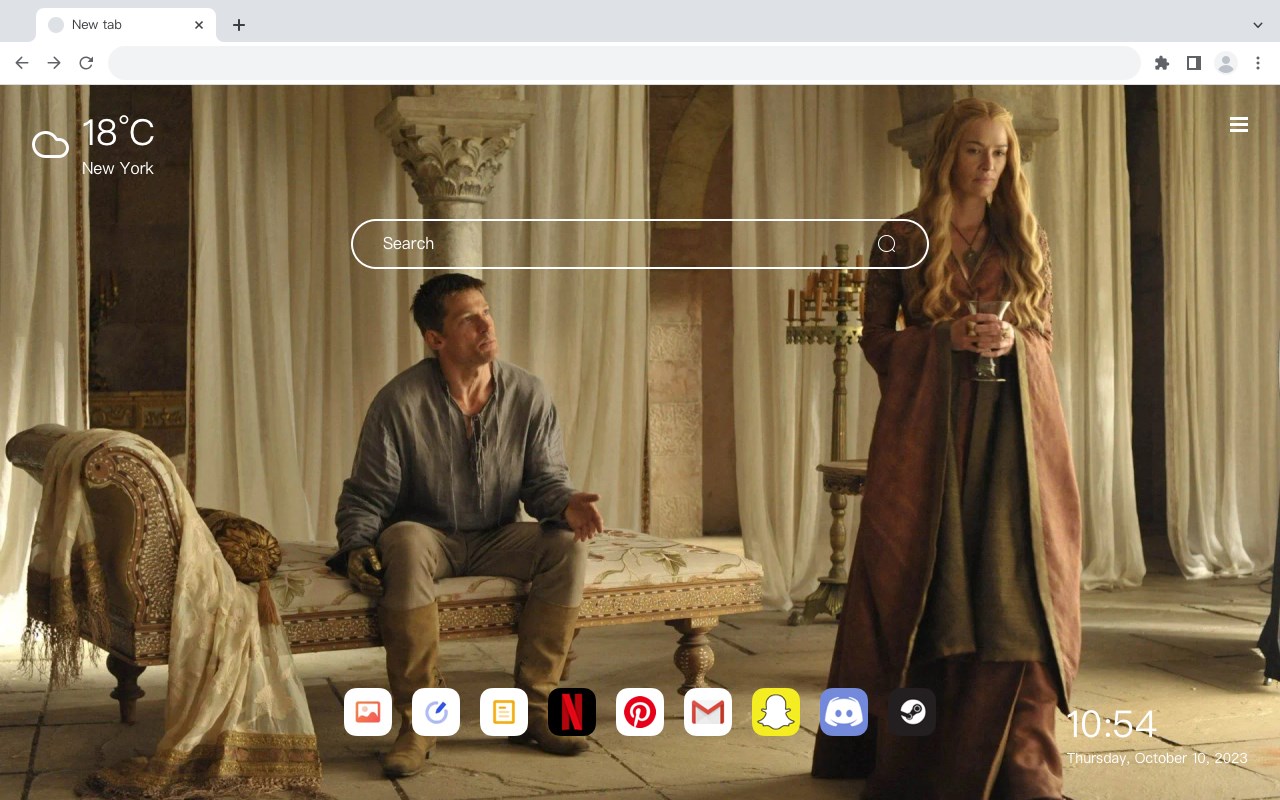1280x800 pixels.
Task: Click the cloud weather icon
Action: click(50, 146)
